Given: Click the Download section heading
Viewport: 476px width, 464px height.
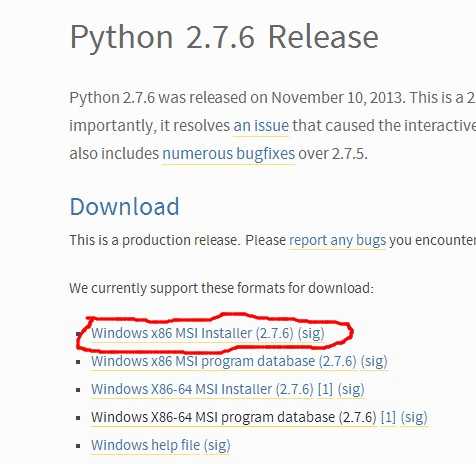Looking at the screenshot, I should point(124,207).
